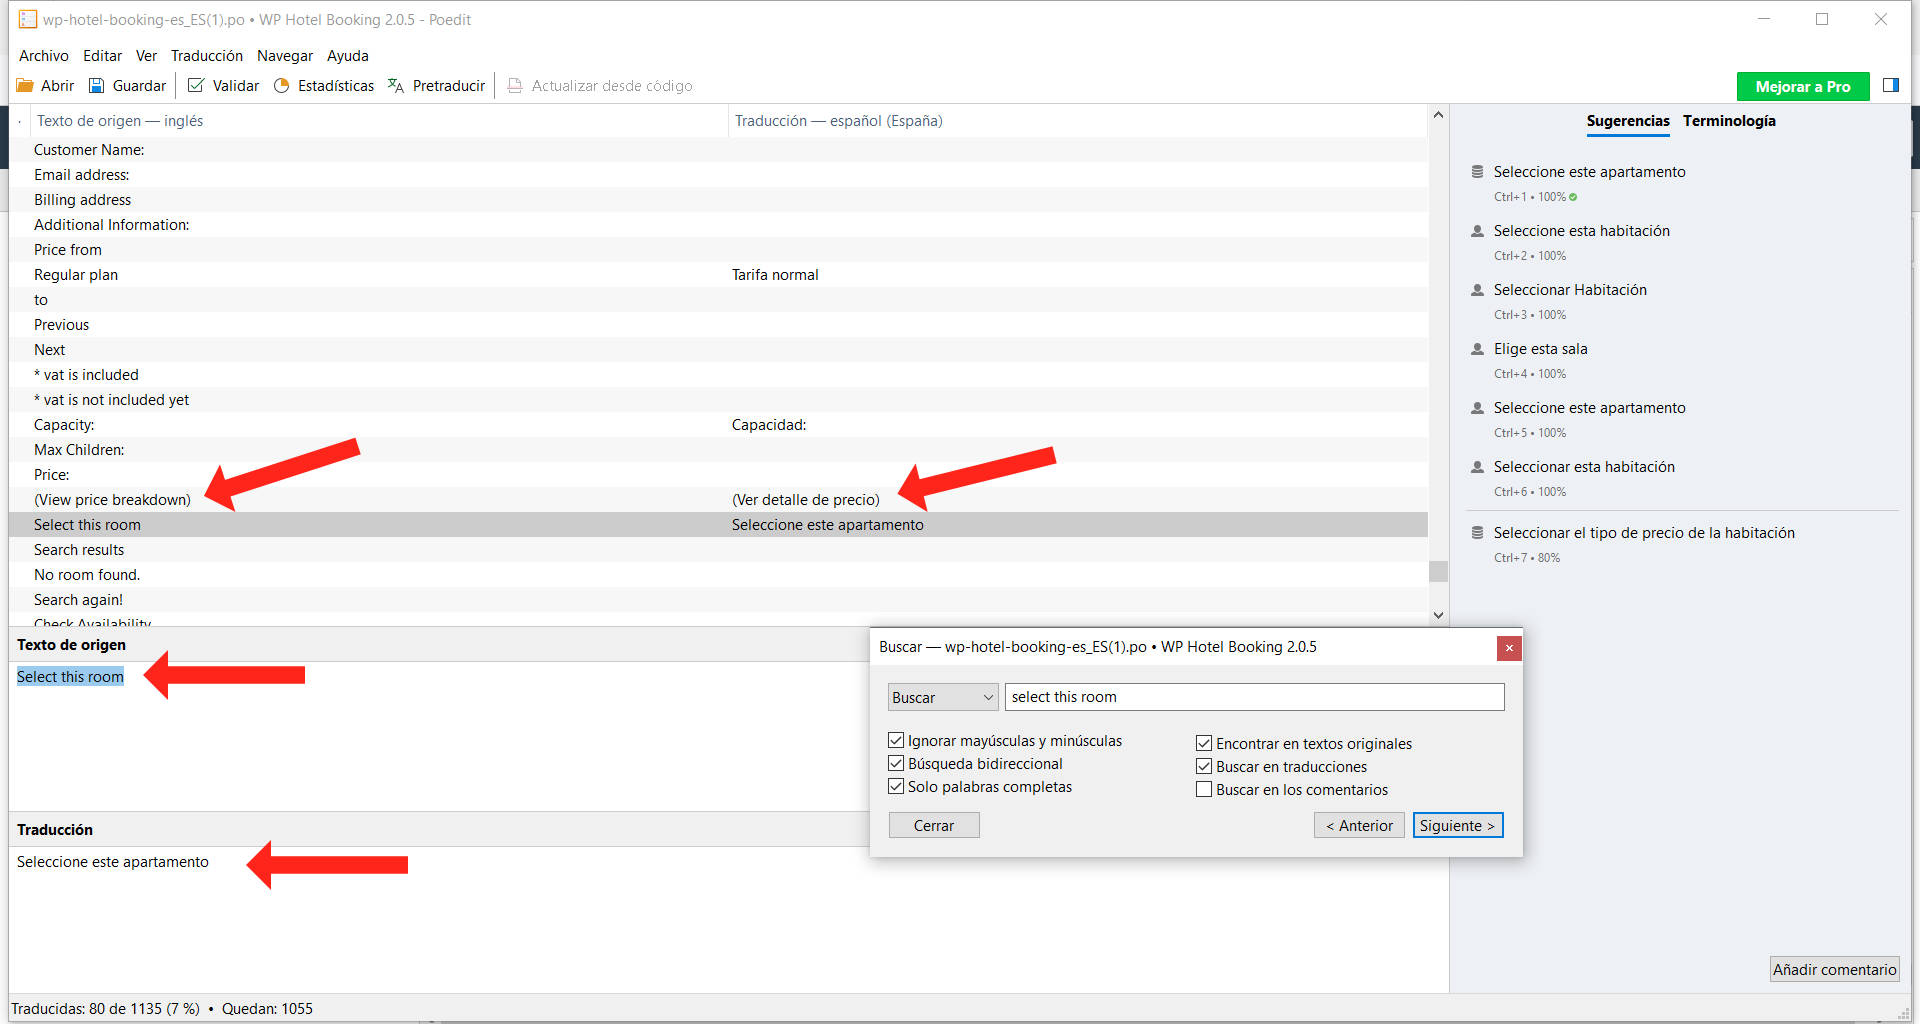
Task: Click the search text field containing select this room
Action: coord(1255,697)
